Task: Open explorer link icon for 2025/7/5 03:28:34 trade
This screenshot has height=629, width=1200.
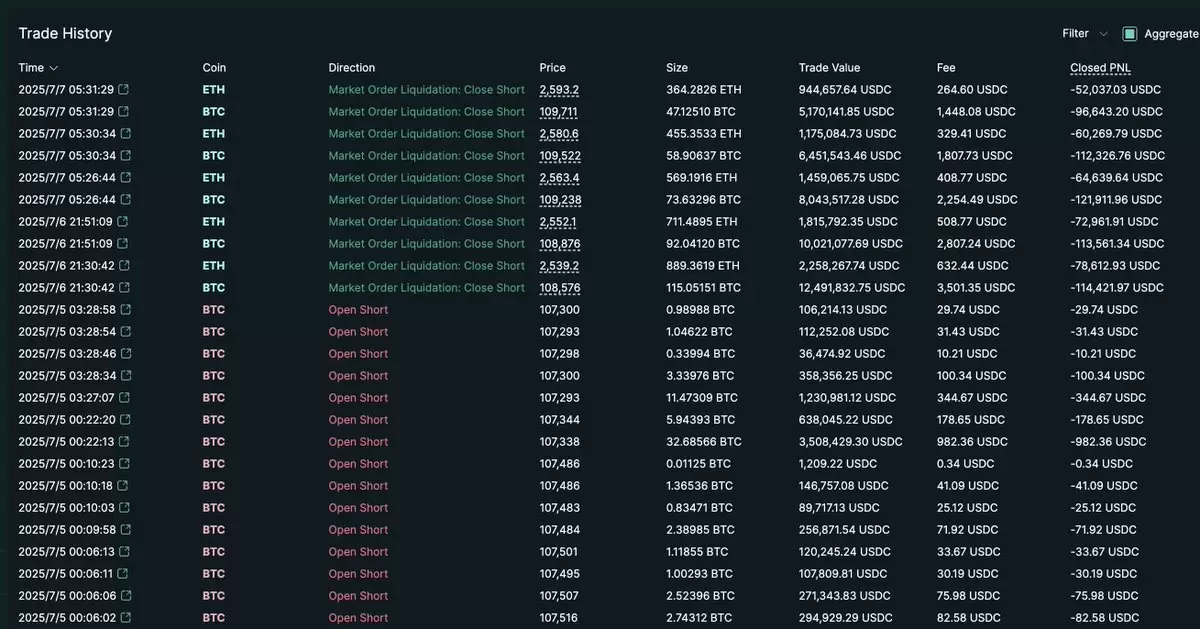Action: pyautogui.click(x=126, y=376)
